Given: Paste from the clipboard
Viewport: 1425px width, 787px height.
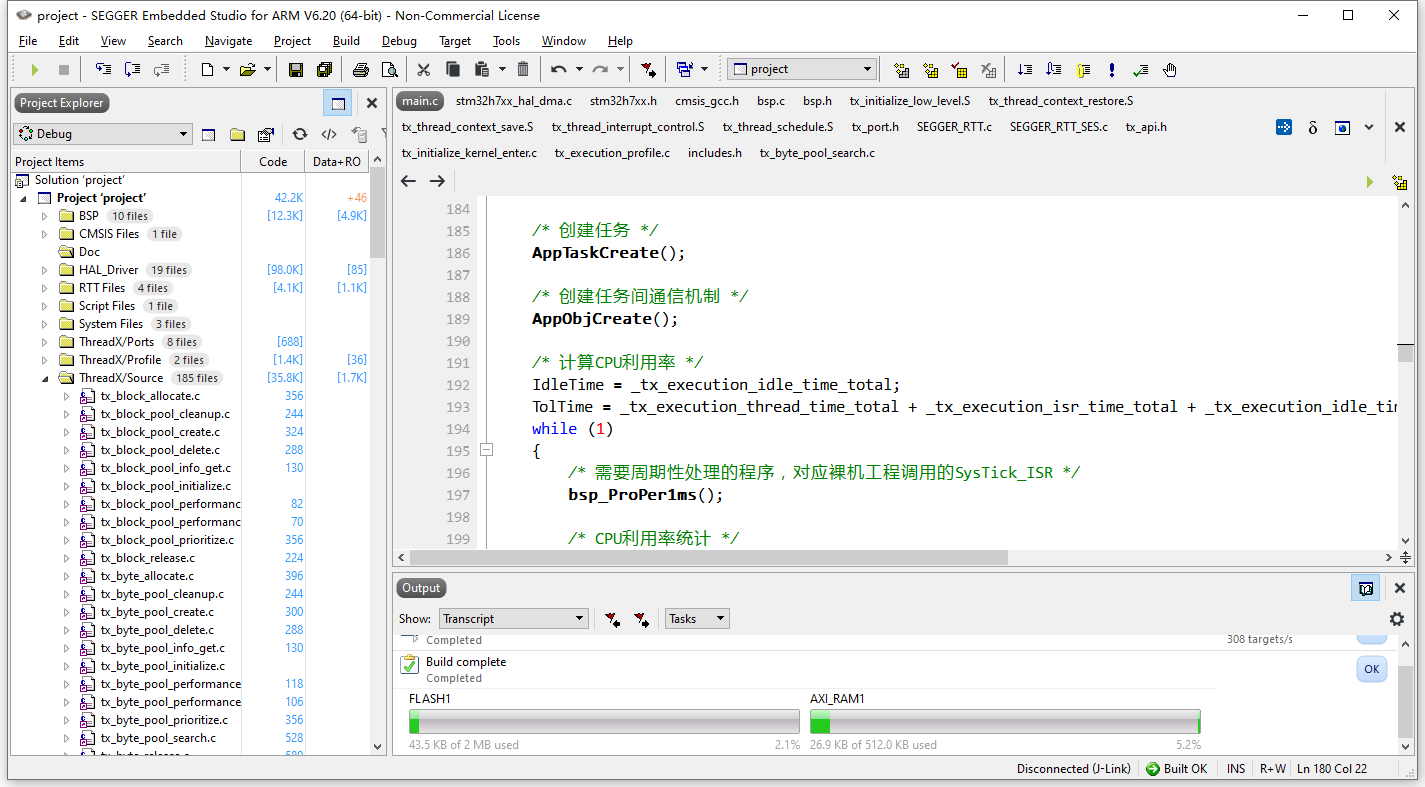Looking at the screenshot, I should click(x=481, y=69).
